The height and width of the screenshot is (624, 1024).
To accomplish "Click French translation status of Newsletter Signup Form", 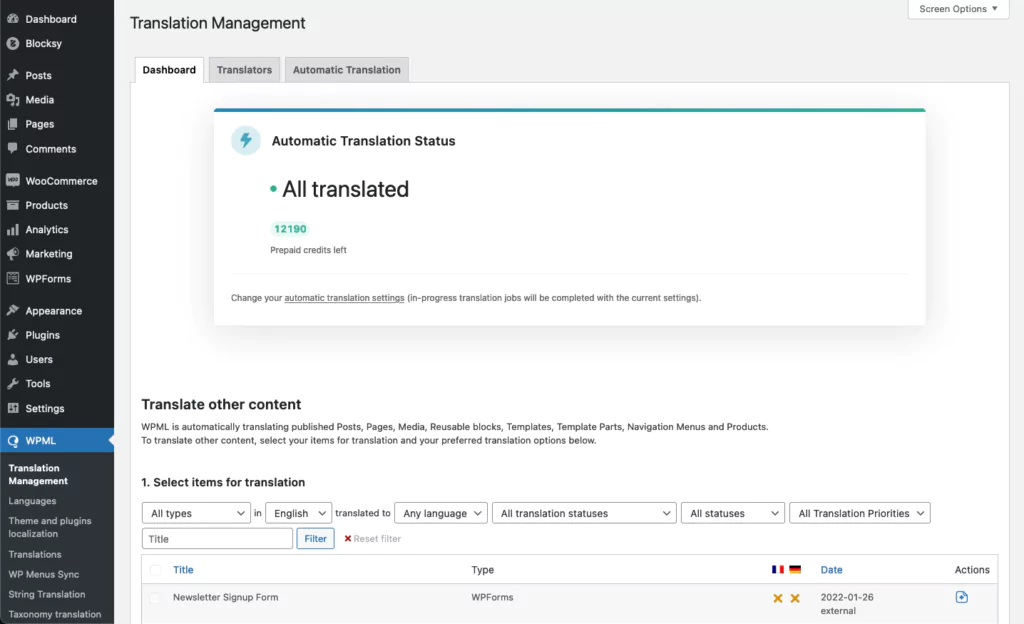I will coord(778,598).
